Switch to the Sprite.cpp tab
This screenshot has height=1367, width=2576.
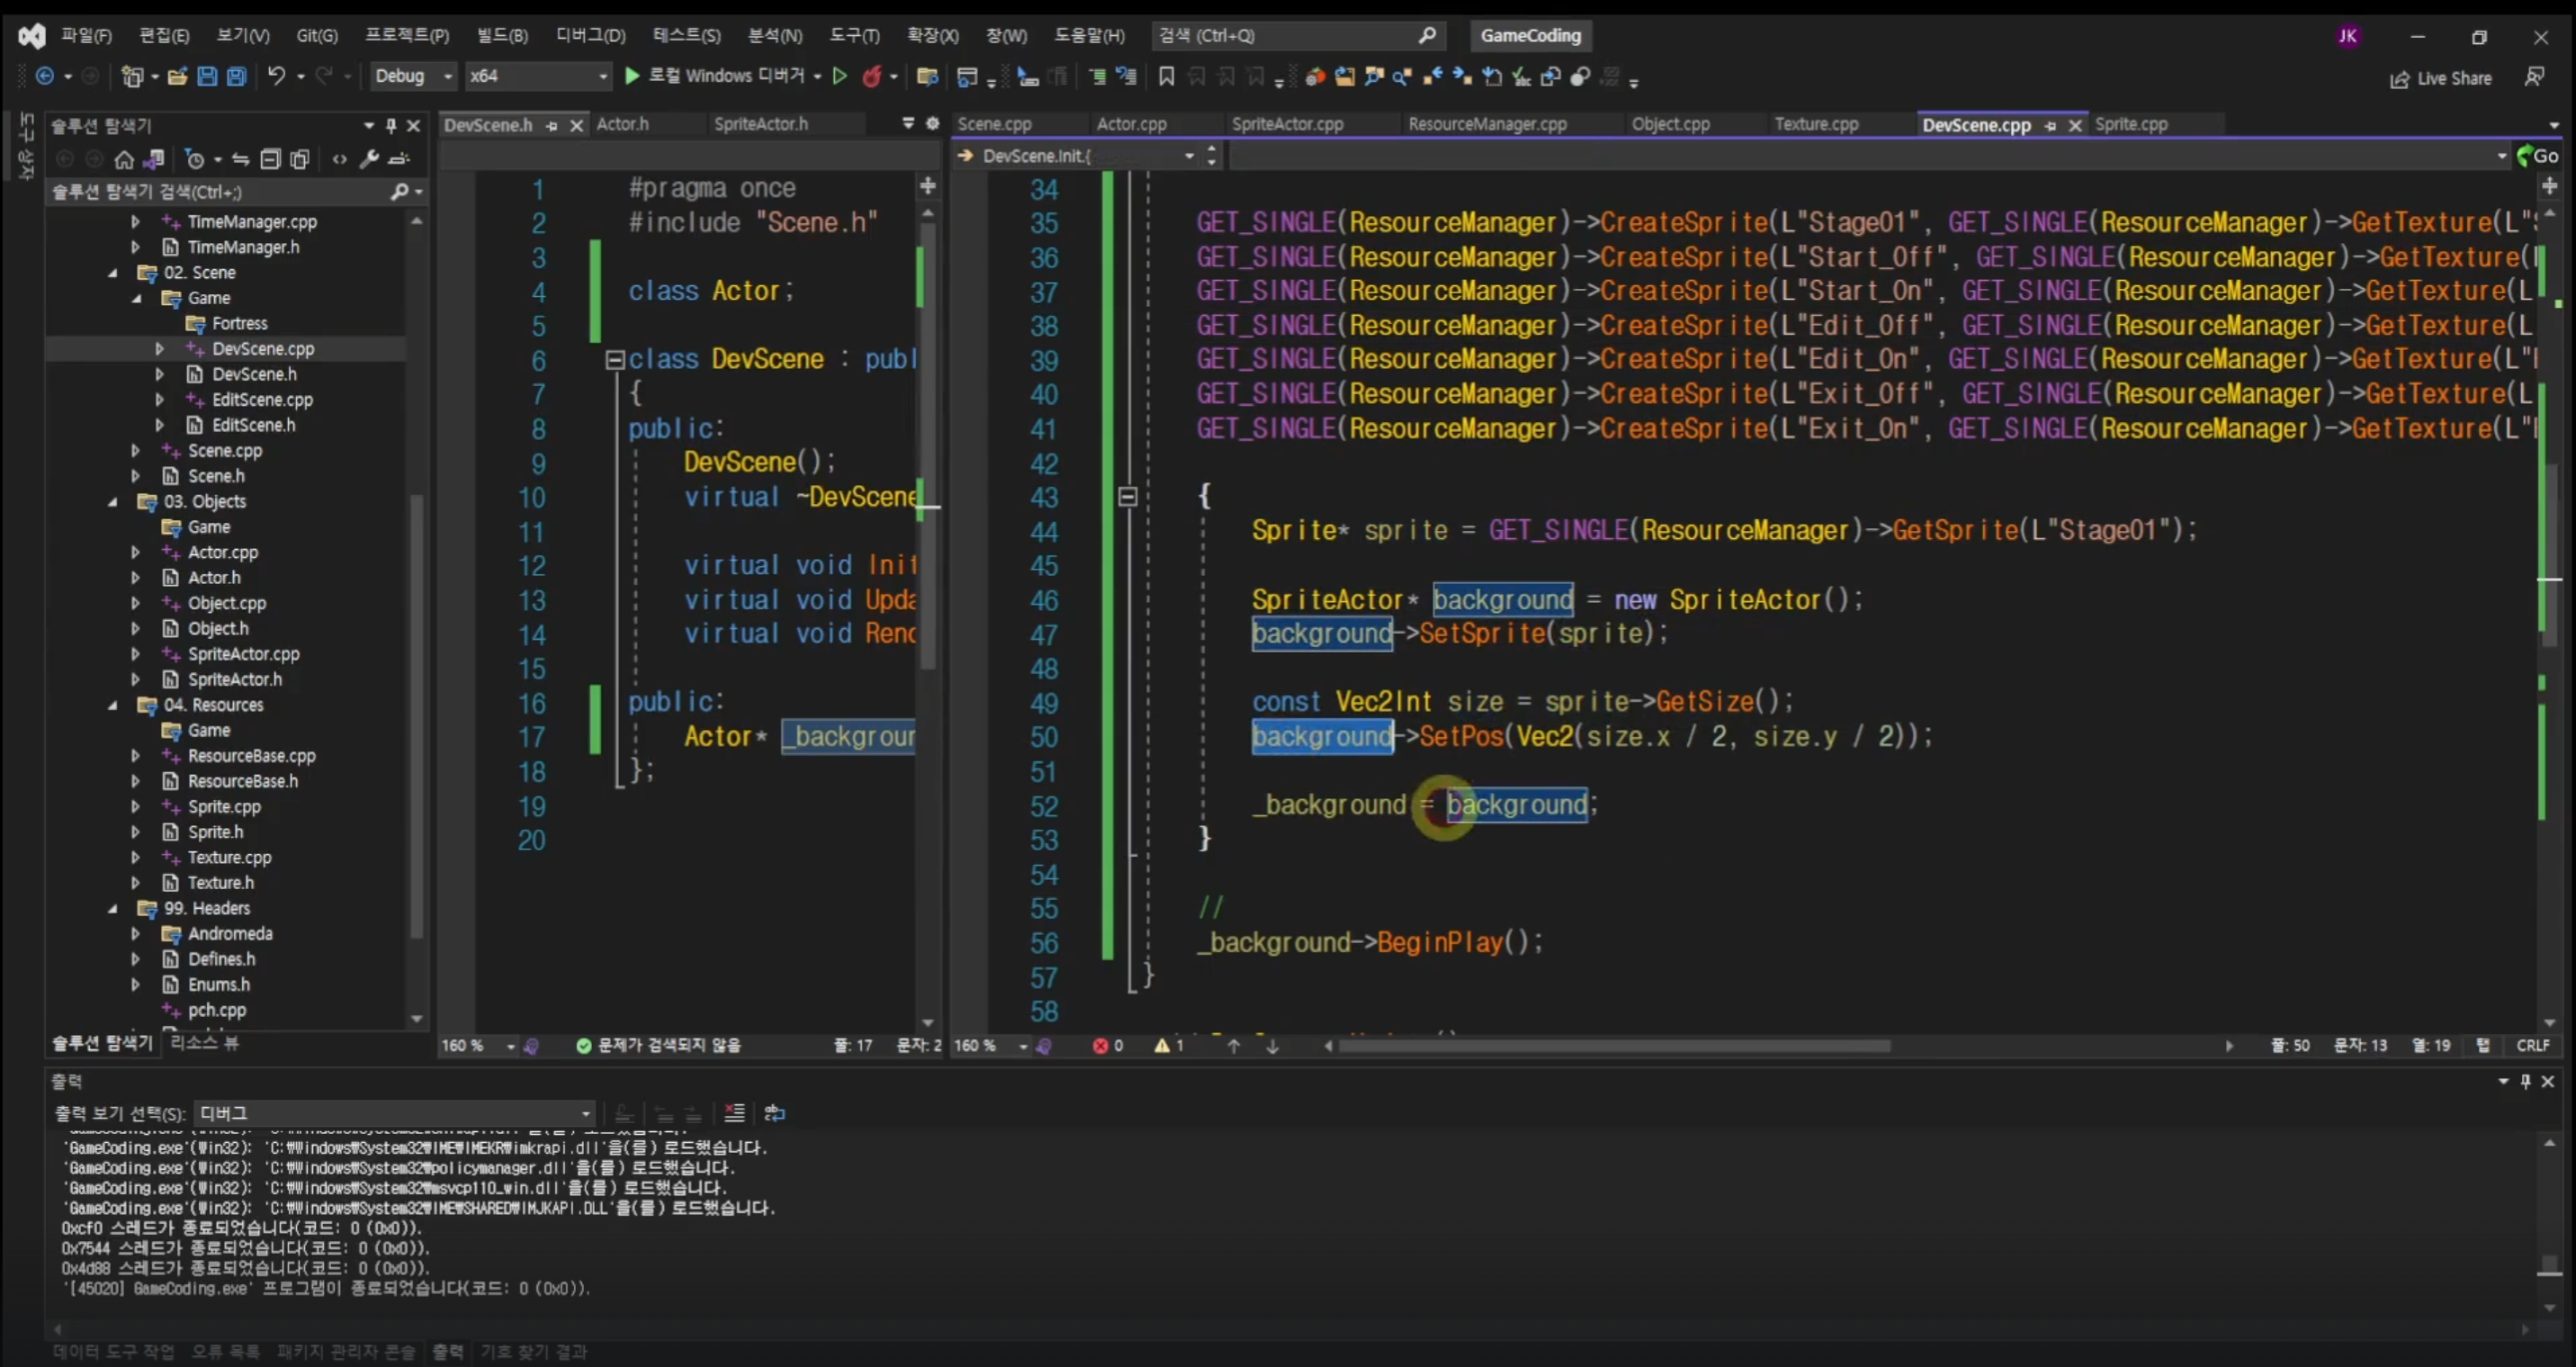(x=2131, y=124)
